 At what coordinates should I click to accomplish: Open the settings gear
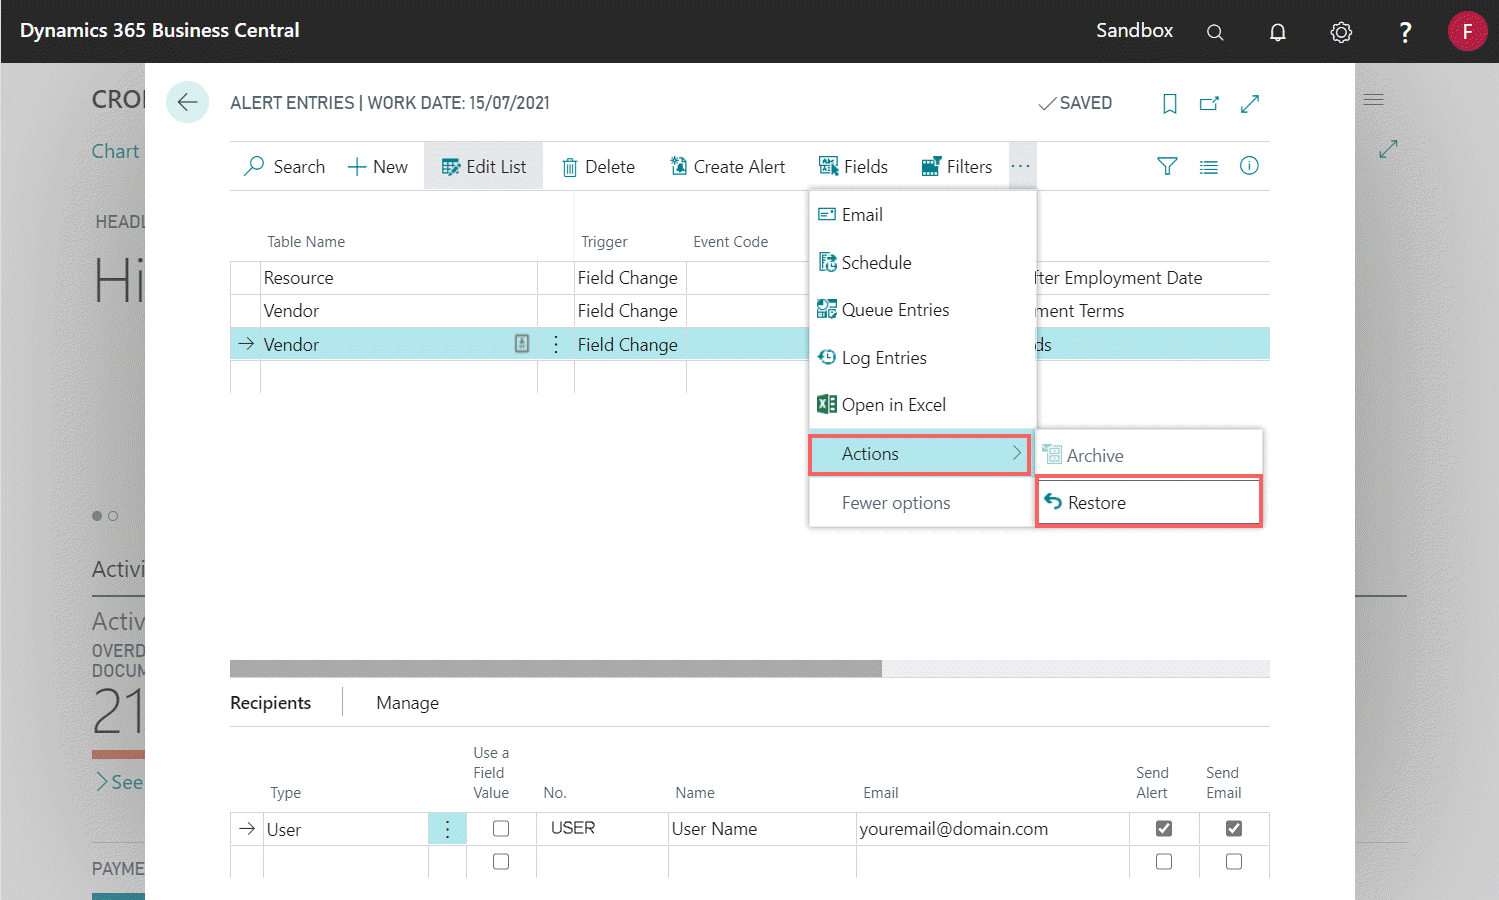pos(1341,32)
